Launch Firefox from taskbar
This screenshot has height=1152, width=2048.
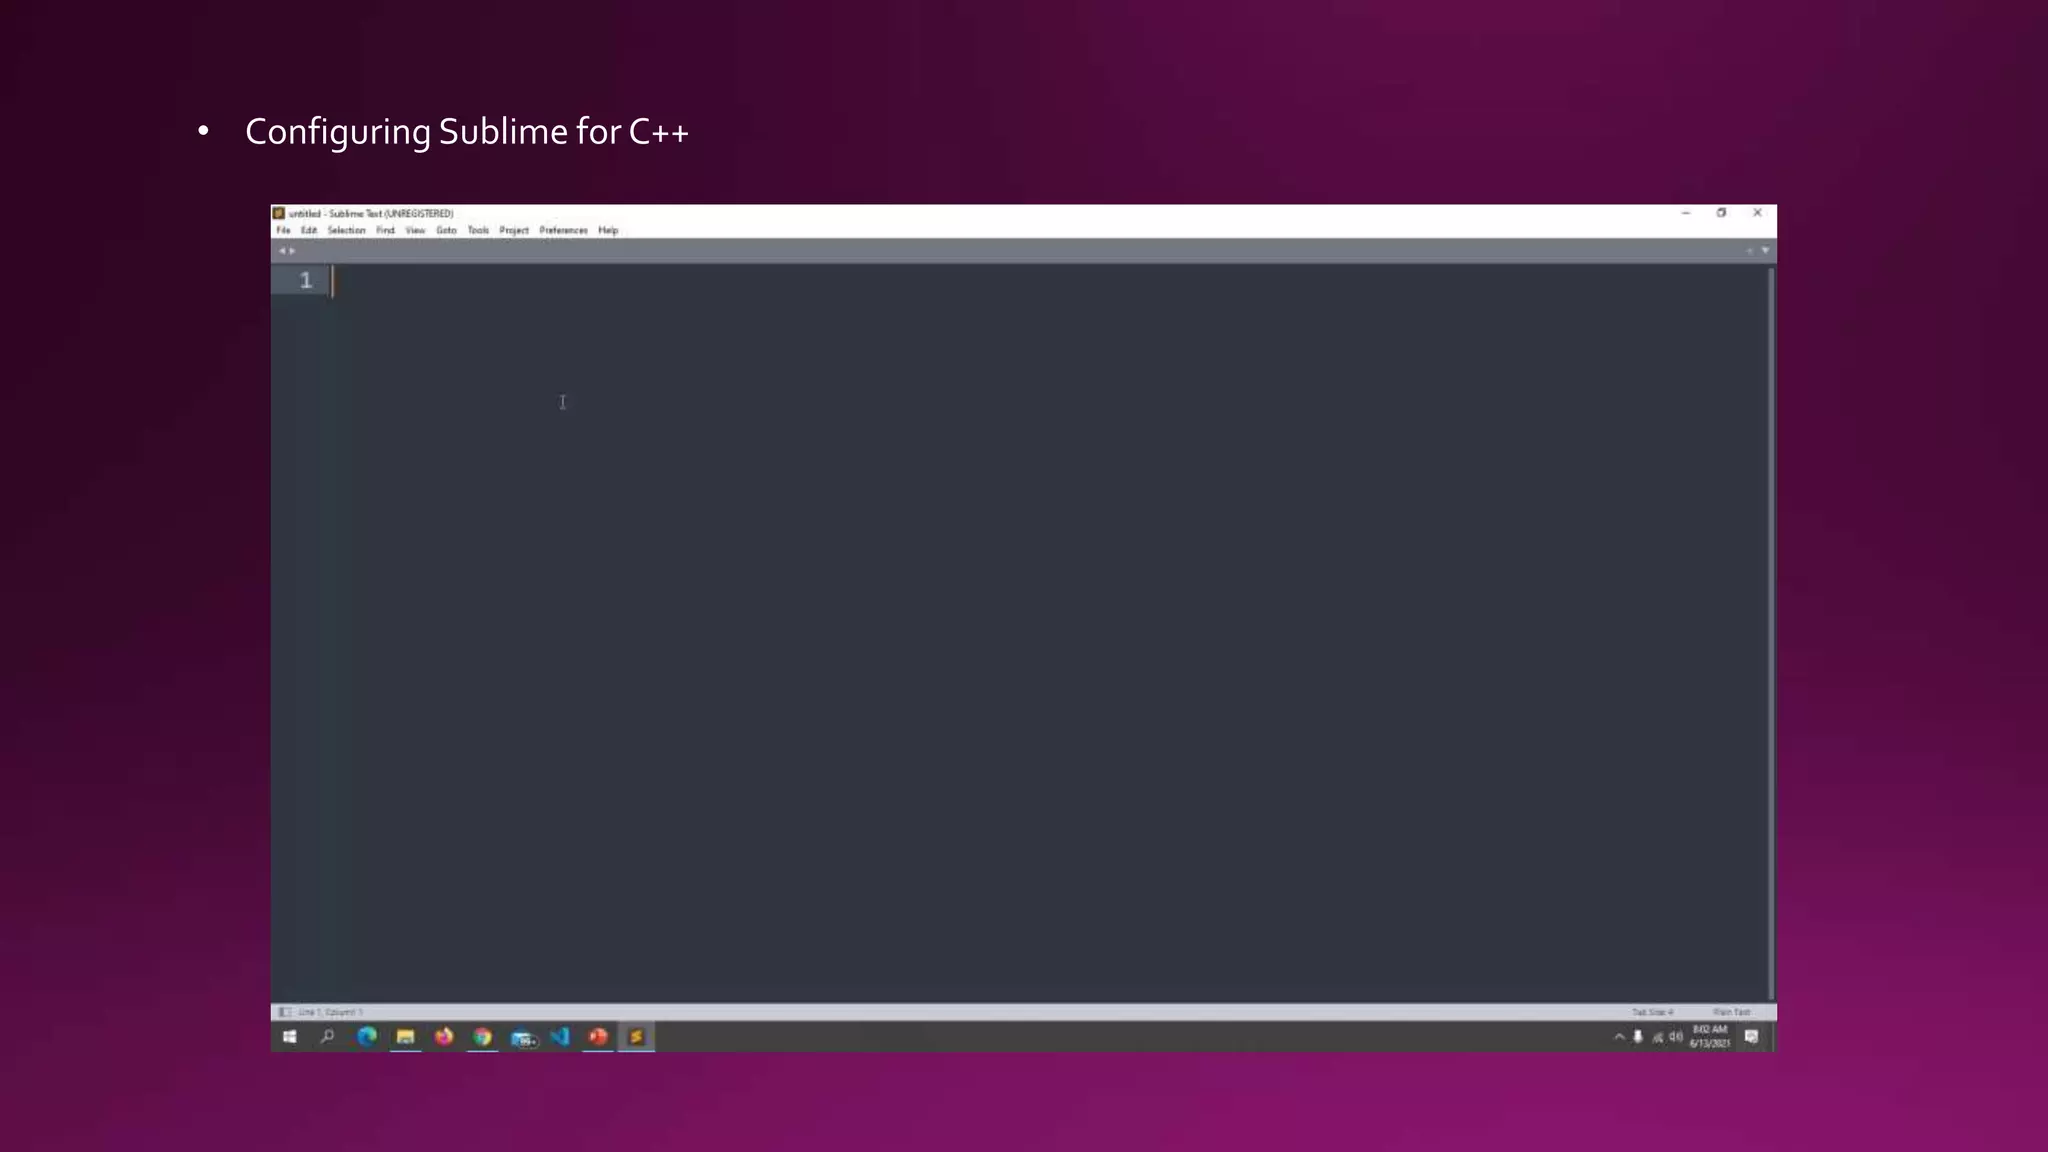pos(444,1037)
